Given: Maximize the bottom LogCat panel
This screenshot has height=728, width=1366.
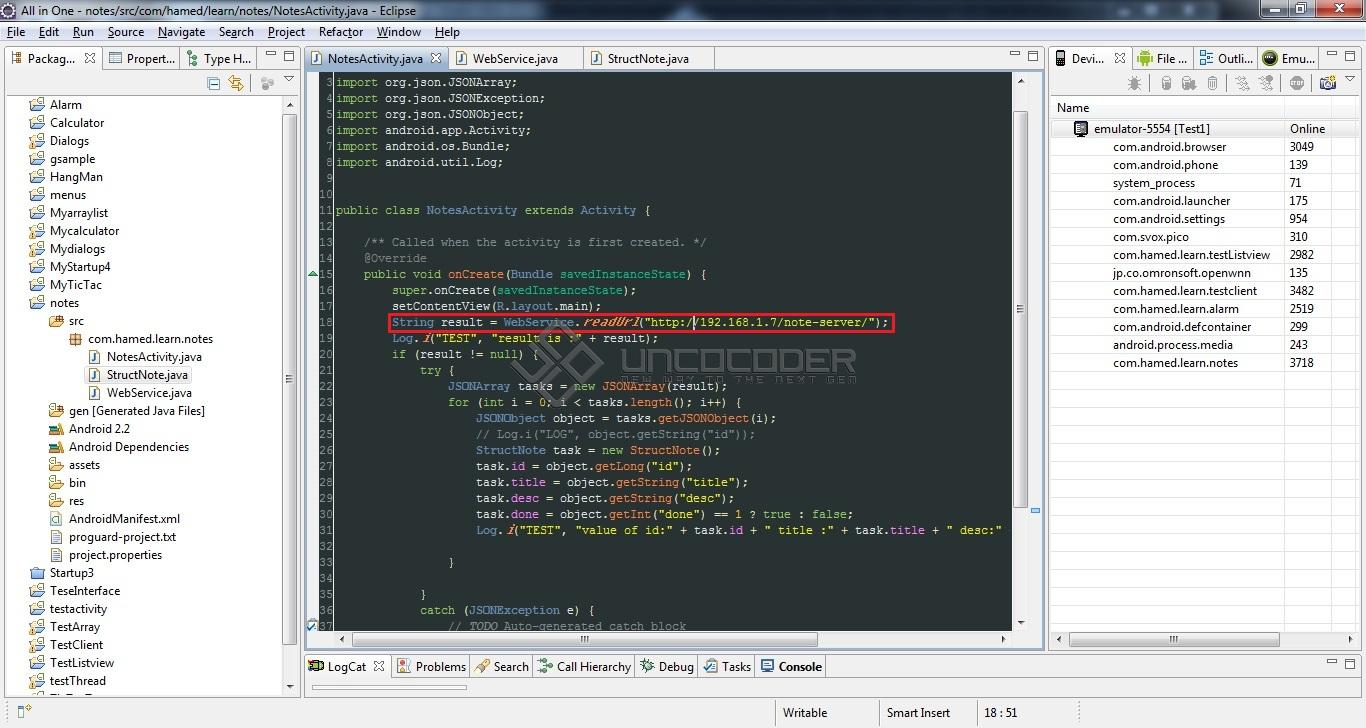Looking at the screenshot, I should click(1350, 665).
